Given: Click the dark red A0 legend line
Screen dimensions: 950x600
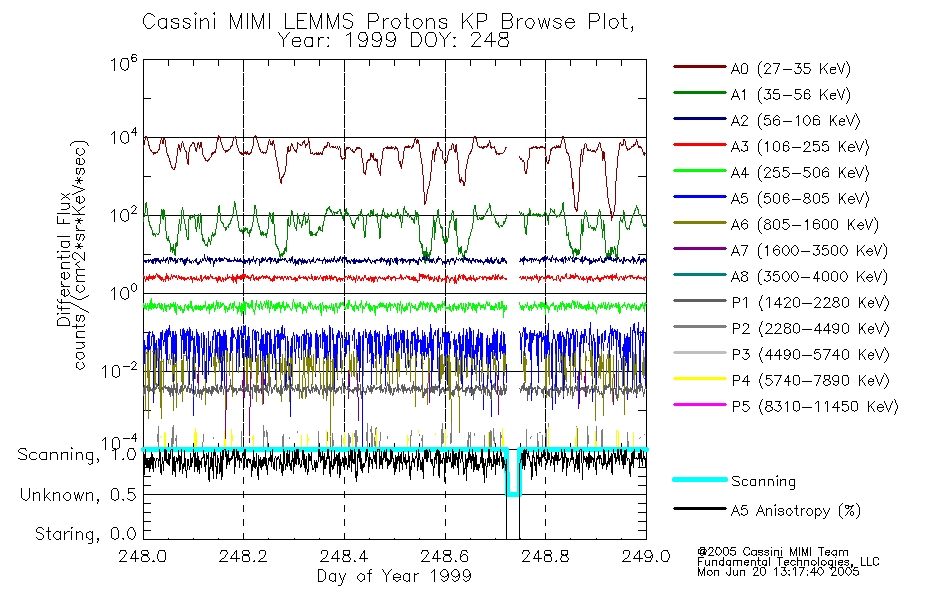Looking at the screenshot, I should 699,67.
